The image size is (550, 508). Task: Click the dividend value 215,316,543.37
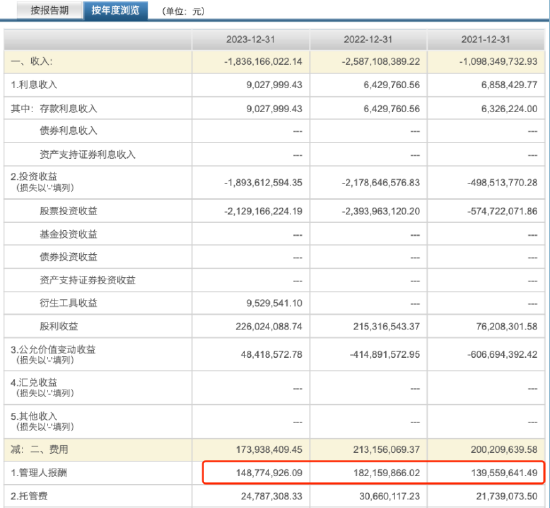click(386, 327)
